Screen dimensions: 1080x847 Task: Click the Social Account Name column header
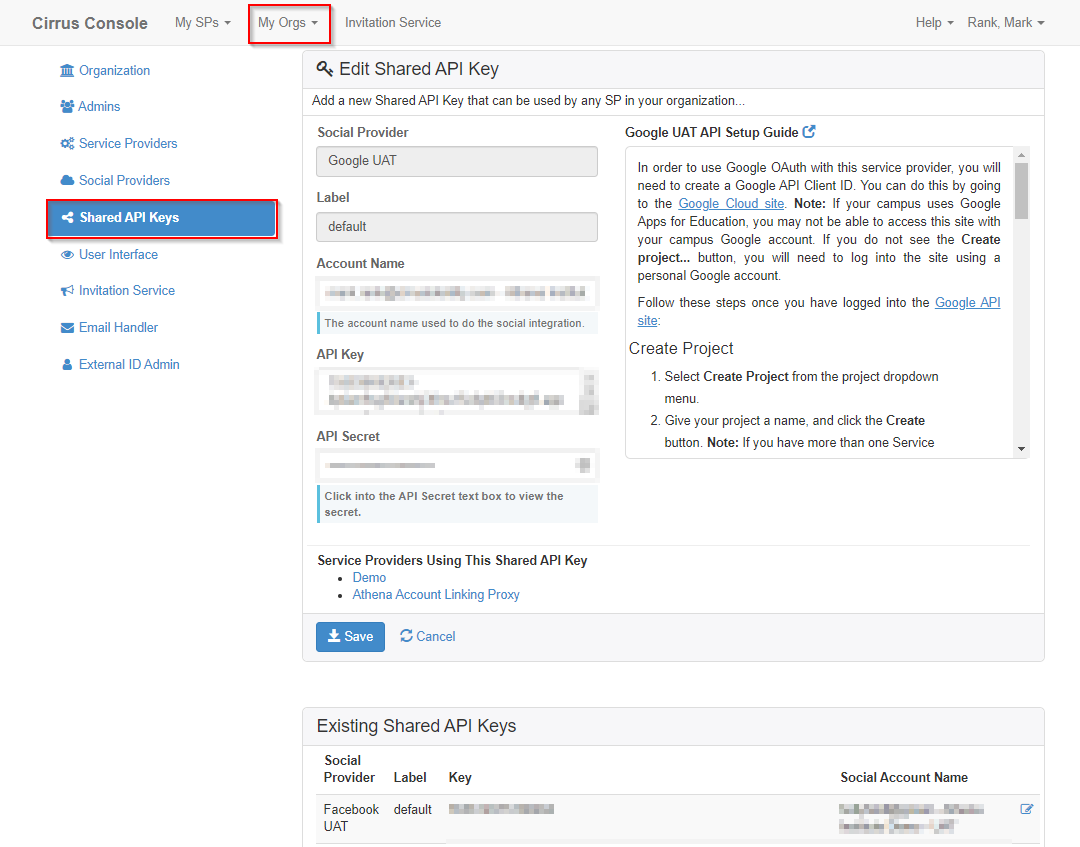pos(904,777)
